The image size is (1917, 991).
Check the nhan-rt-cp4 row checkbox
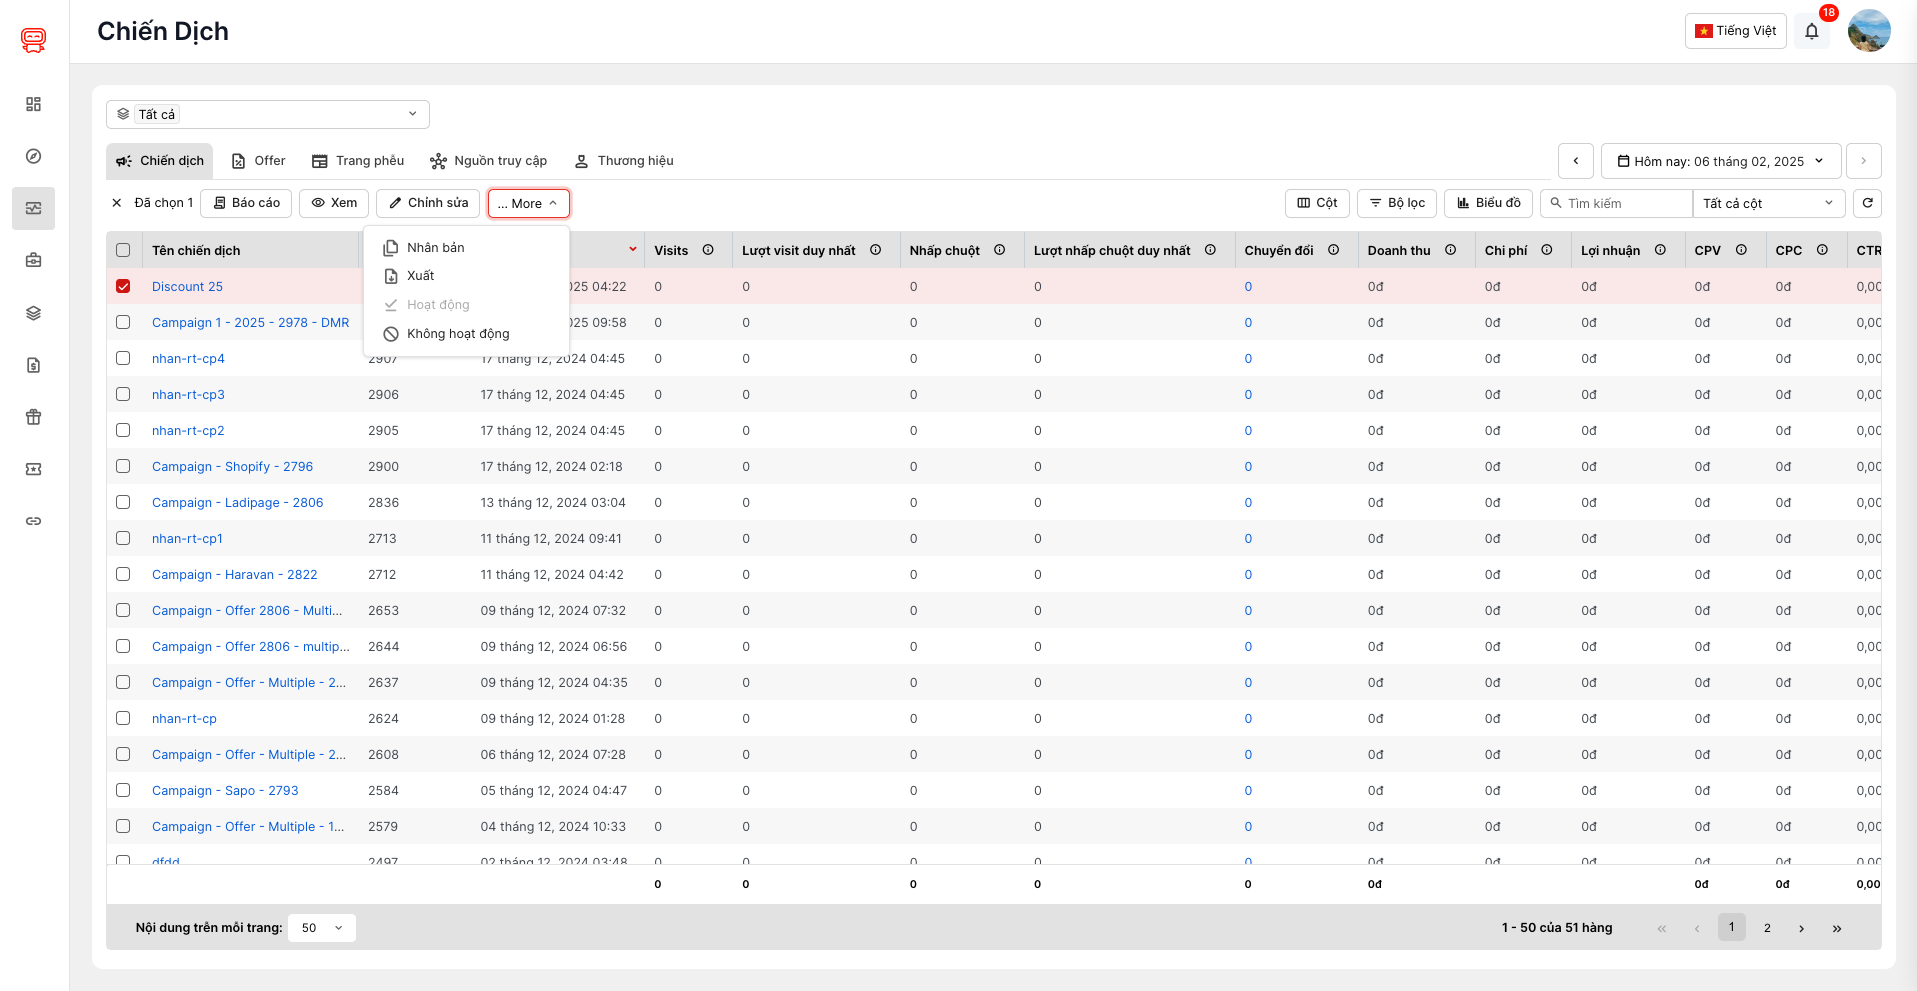(x=123, y=358)
